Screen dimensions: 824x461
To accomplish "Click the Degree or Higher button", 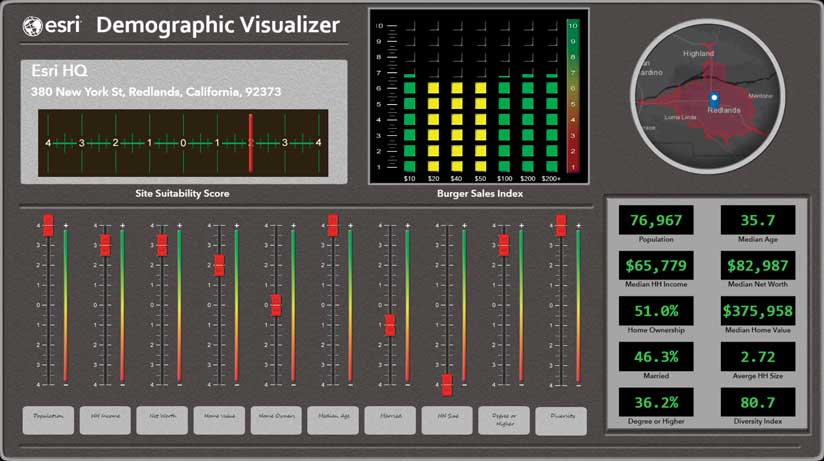I will [504, 420].
